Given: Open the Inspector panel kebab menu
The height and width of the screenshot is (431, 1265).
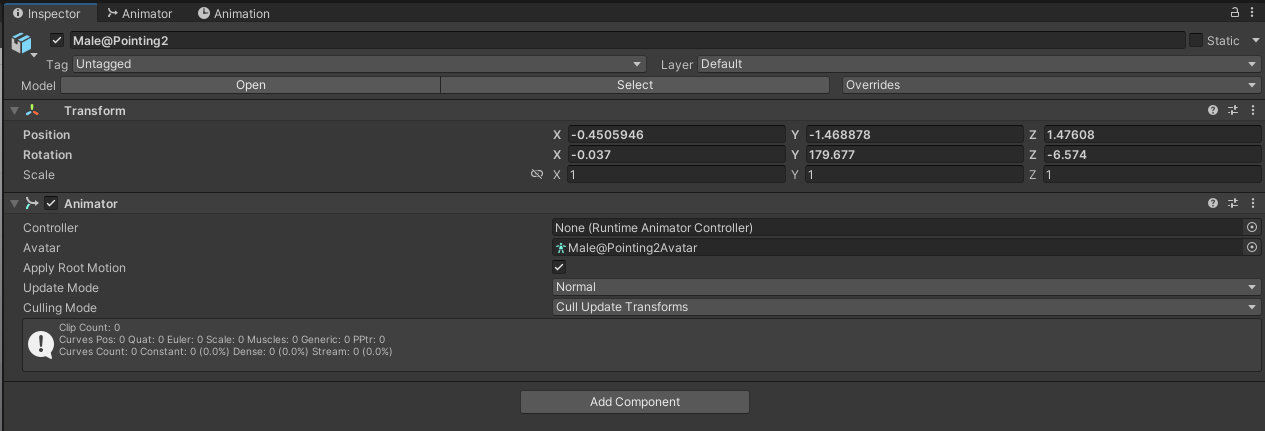Looking at the screenshot, I should (1253, 13).
